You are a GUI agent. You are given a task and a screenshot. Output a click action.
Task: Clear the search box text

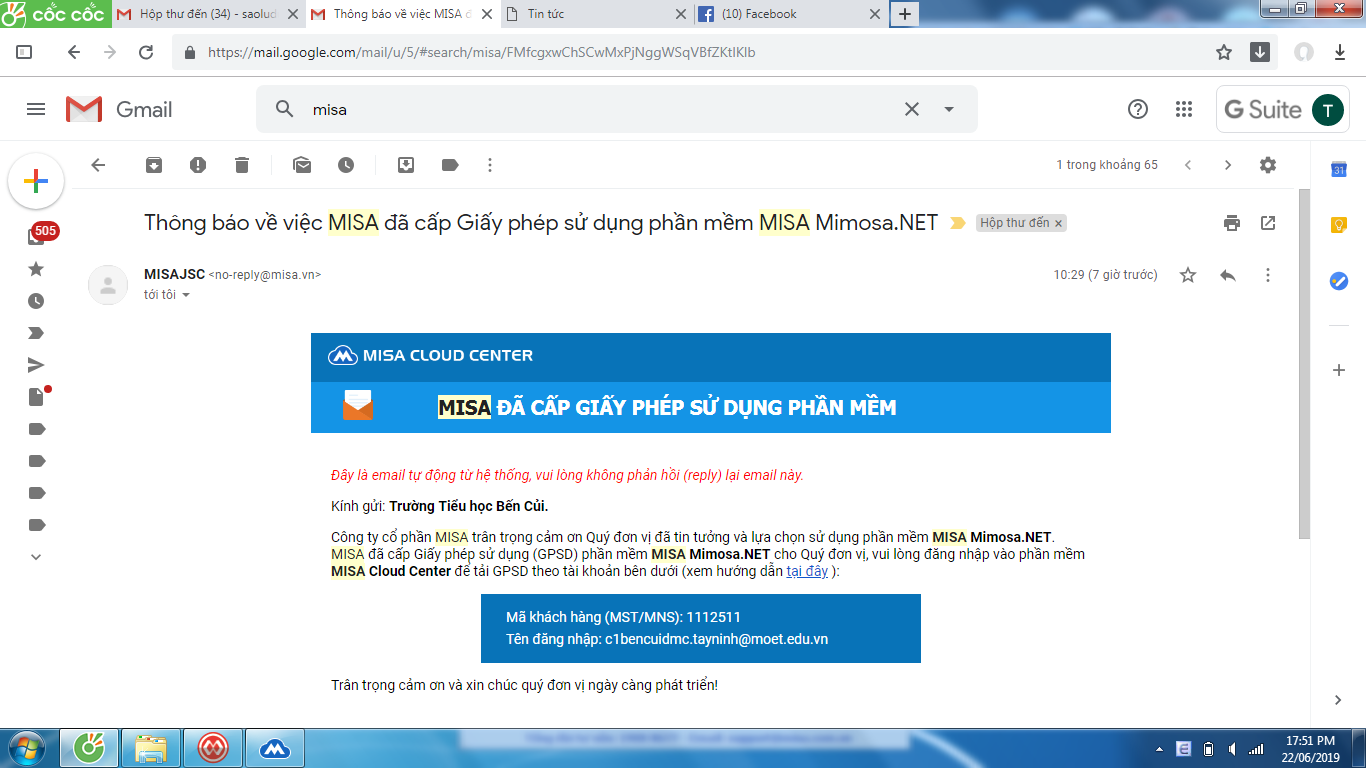[x=912, y=109]
